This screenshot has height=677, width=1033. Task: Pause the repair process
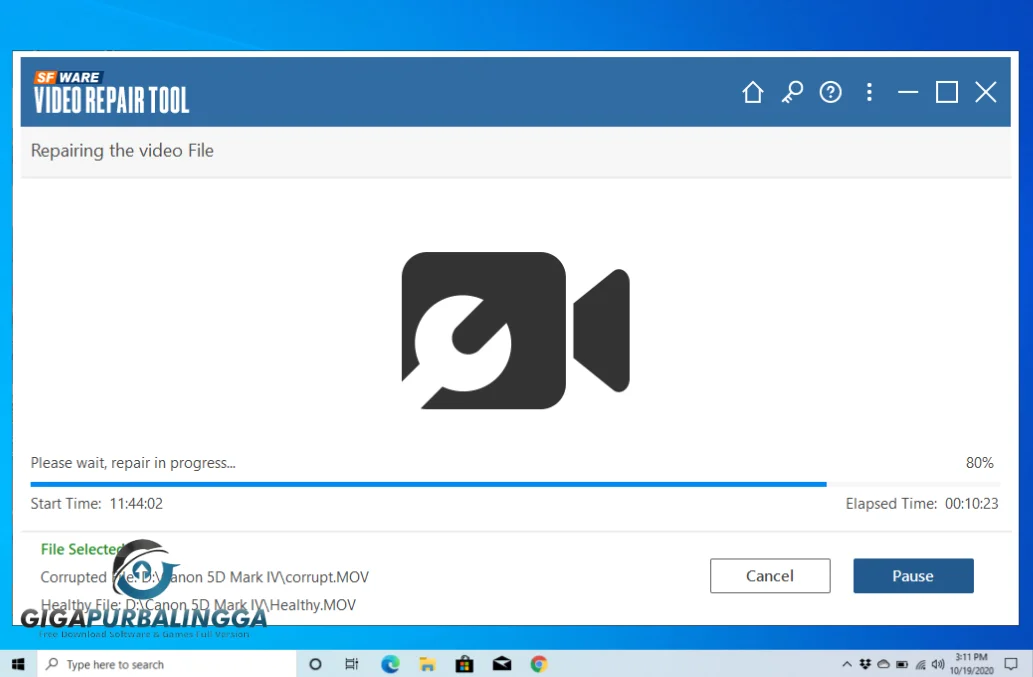tap(913, 576)
